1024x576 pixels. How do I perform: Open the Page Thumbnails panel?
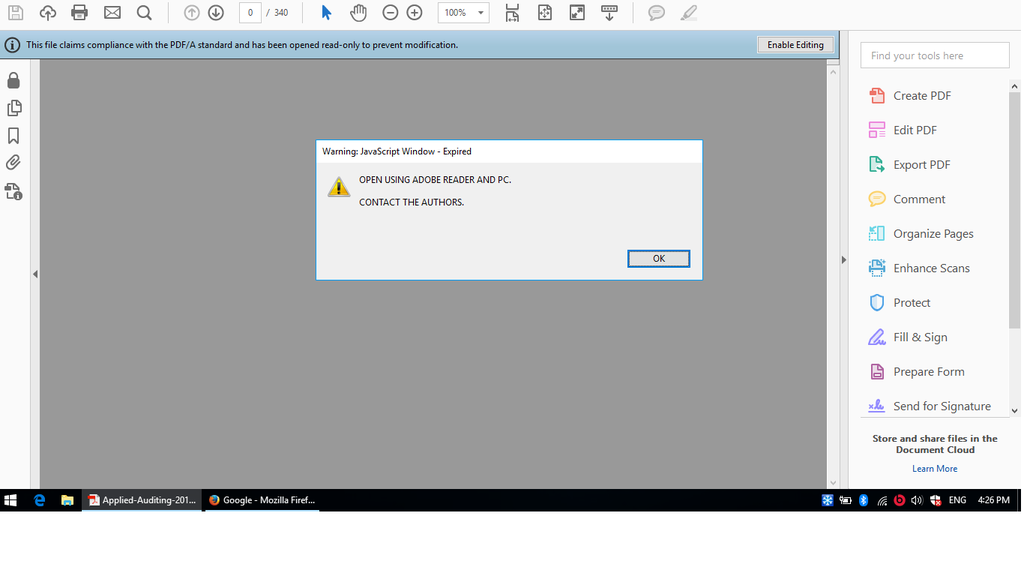(14, 108)
